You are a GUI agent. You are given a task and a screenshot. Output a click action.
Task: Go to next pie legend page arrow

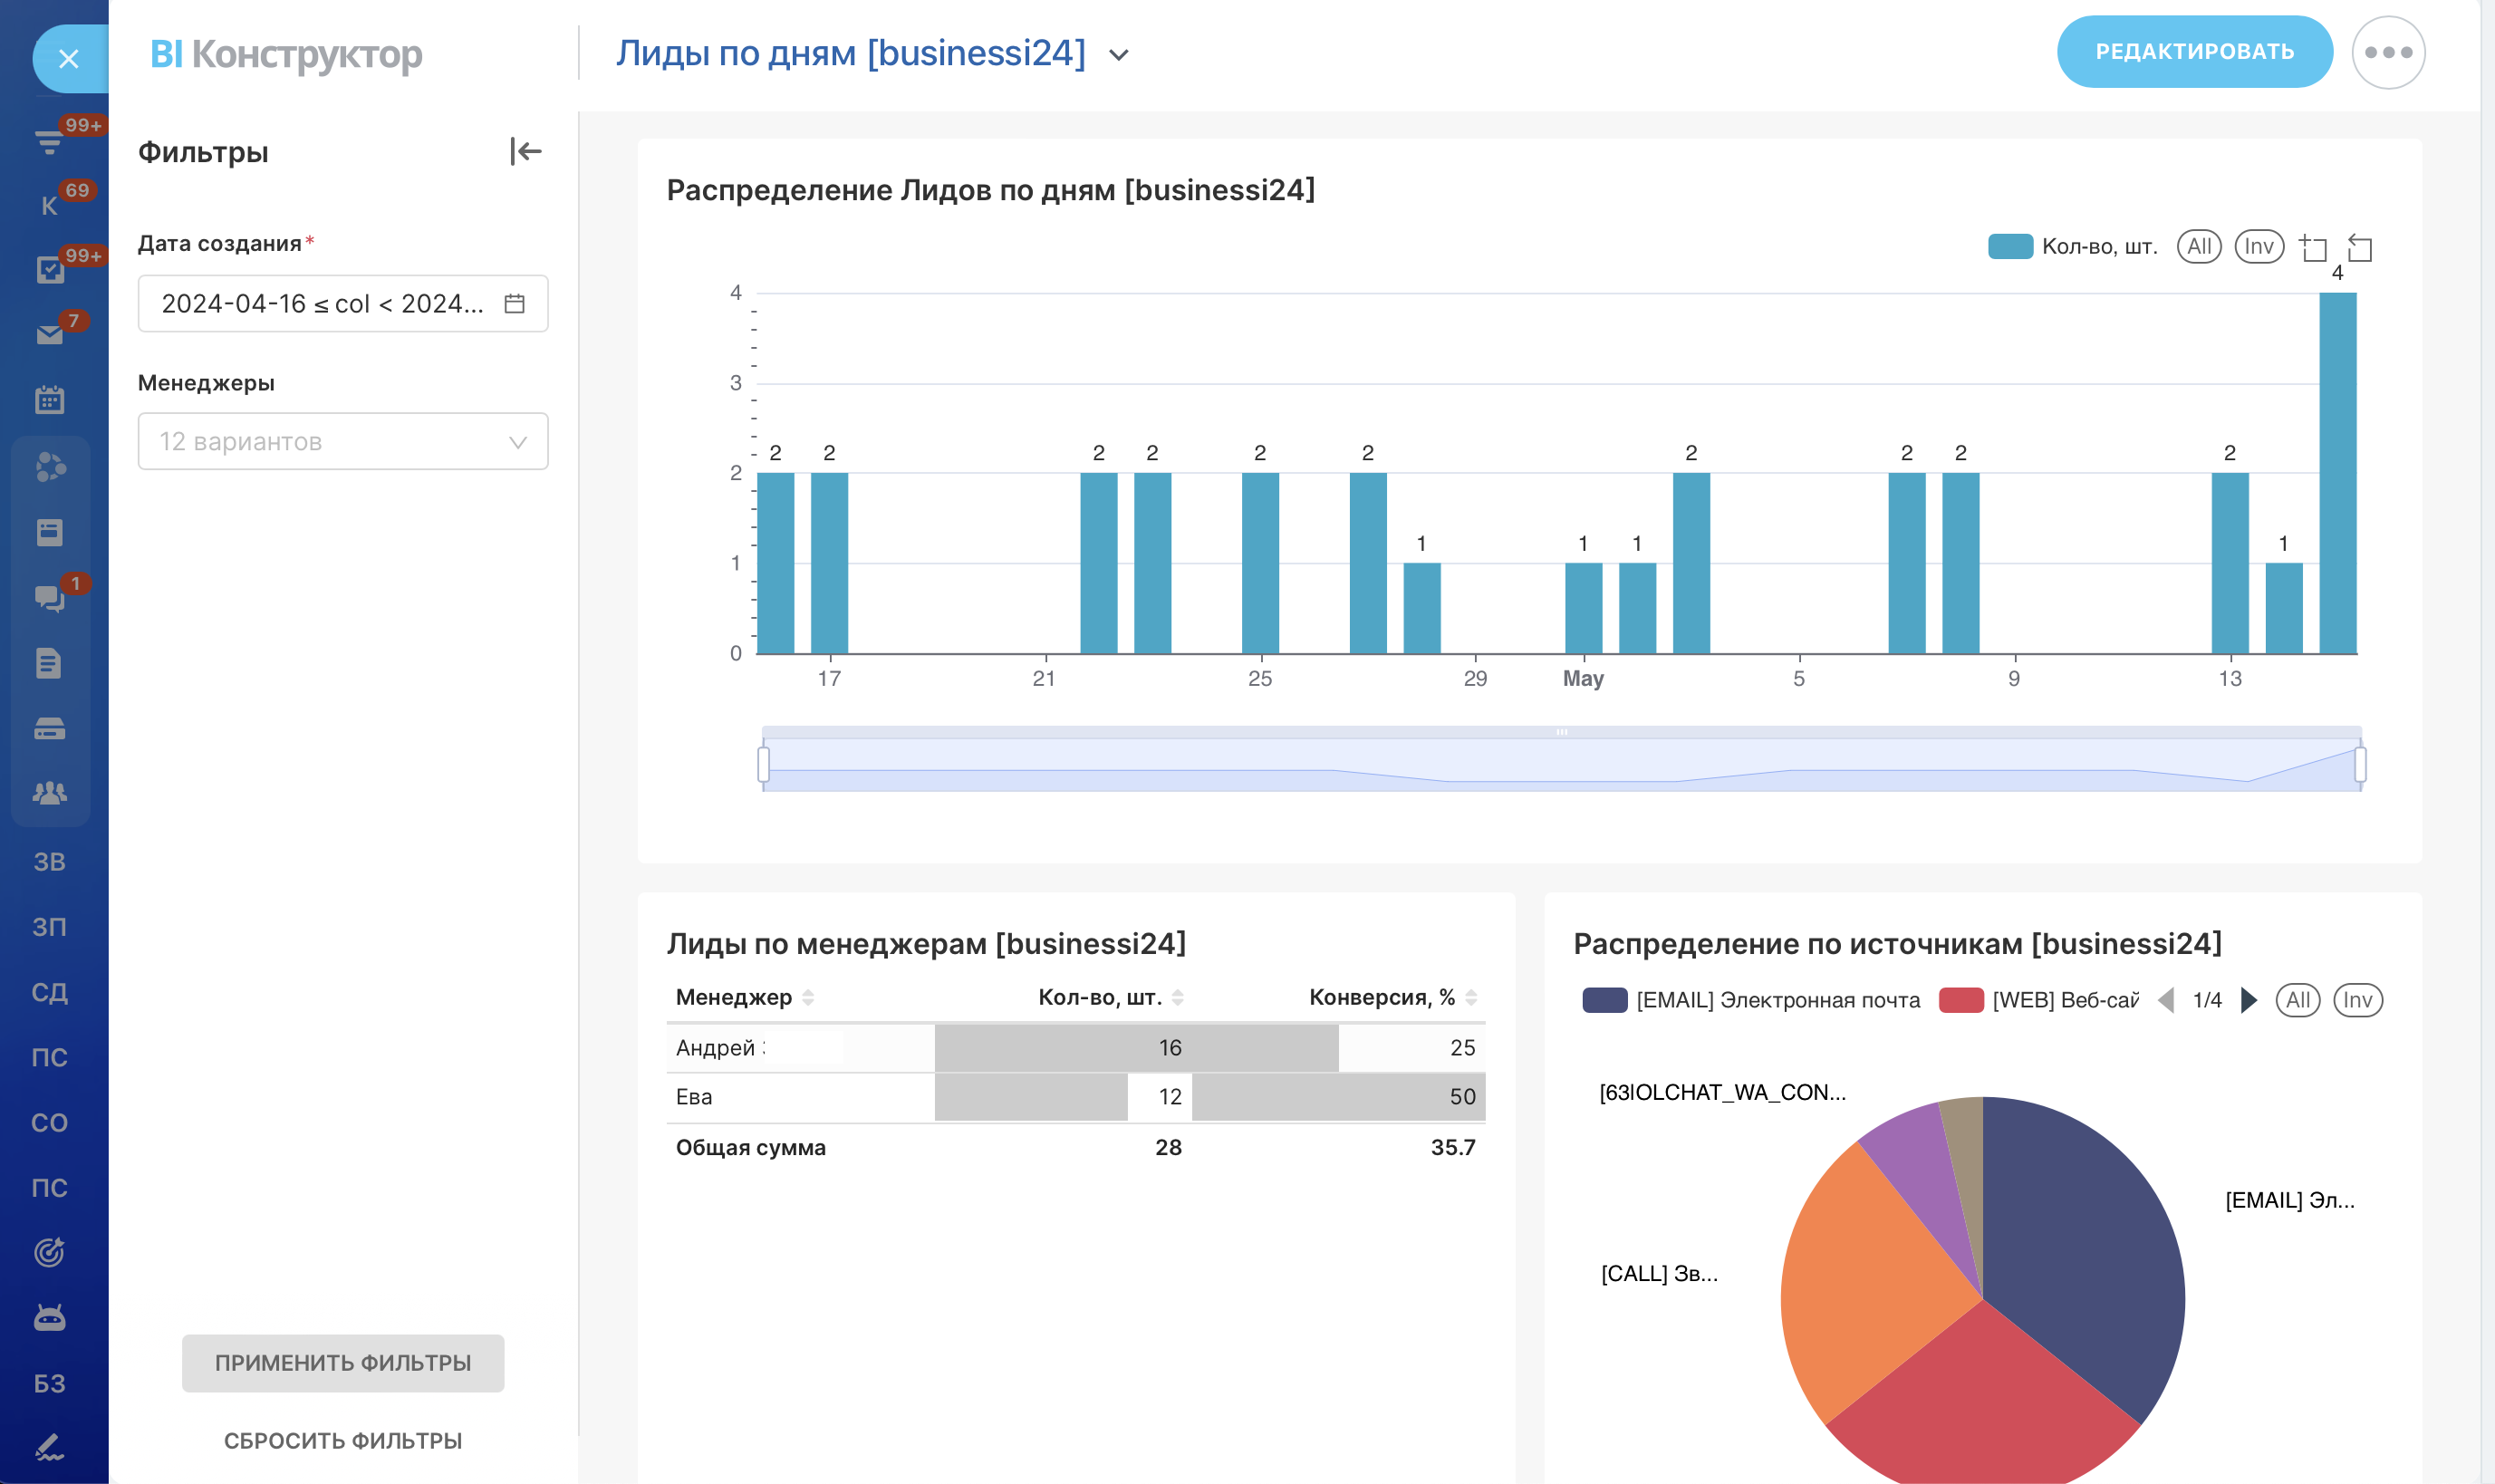tap(2249, 1000)
